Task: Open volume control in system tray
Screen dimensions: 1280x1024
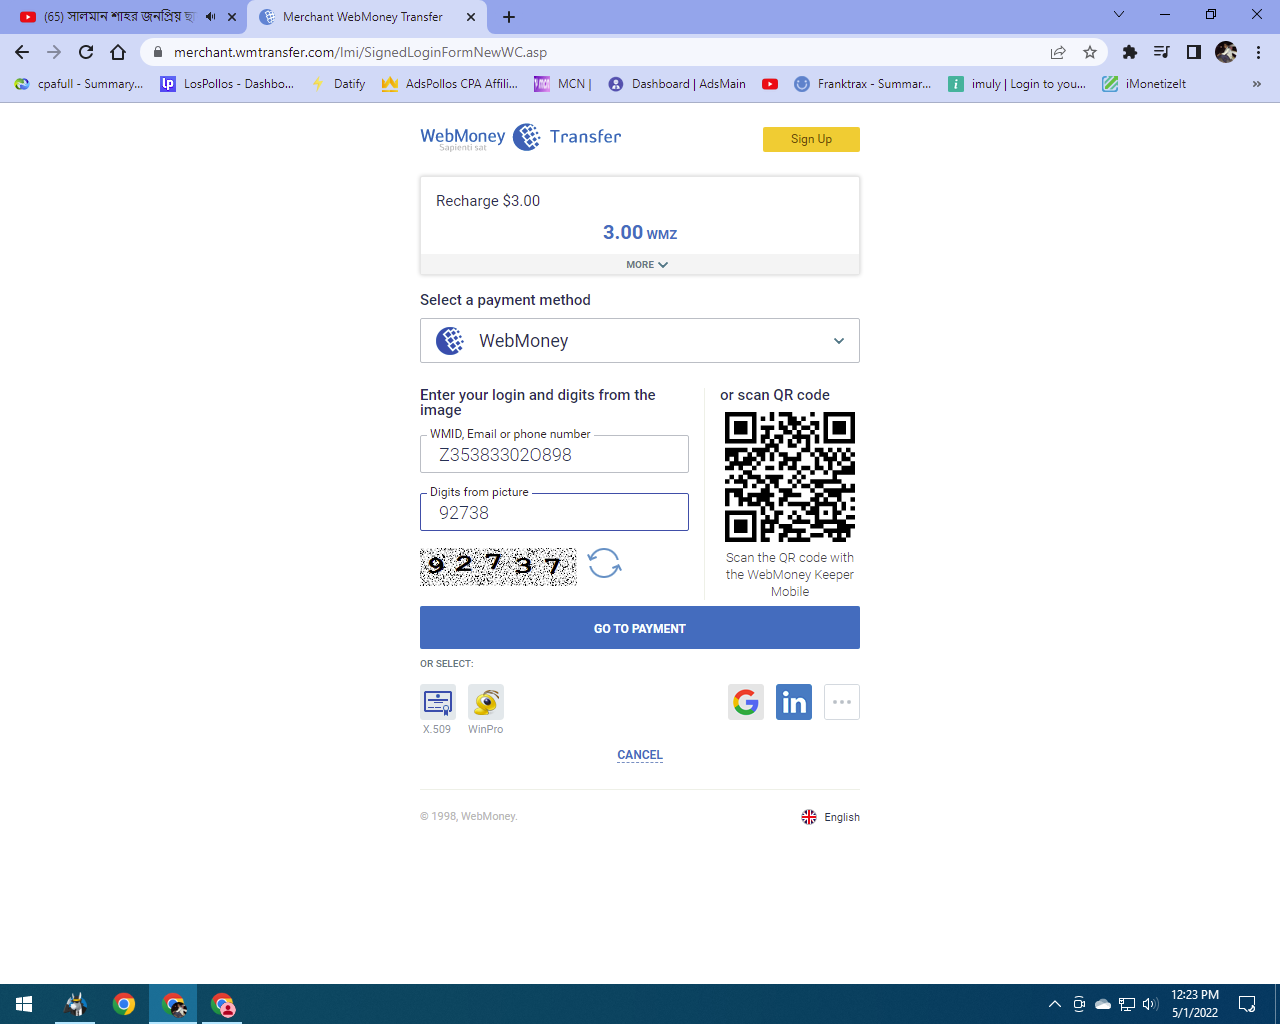Action: 1150,1004
